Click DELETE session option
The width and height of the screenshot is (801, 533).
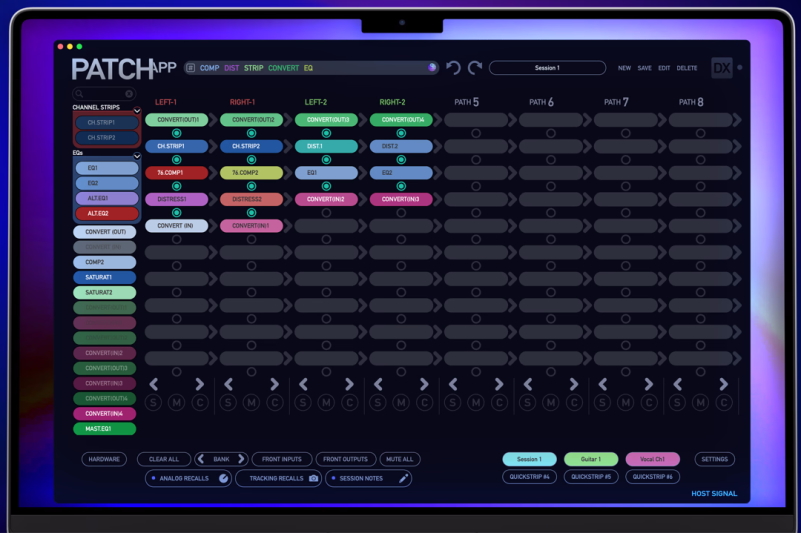coord(687,68)
